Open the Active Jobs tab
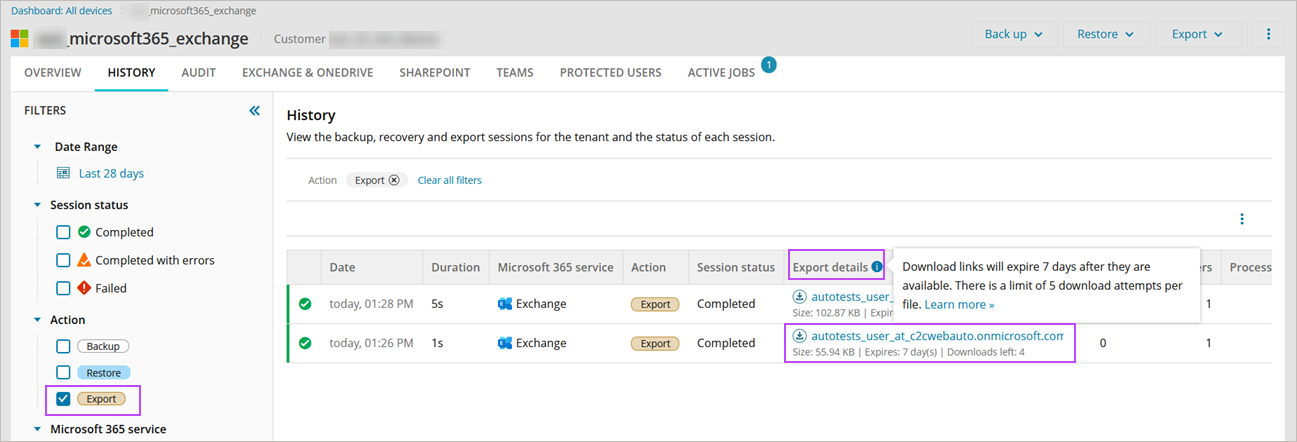This screenshot has height=442, width=1297. tap(721, 73)
